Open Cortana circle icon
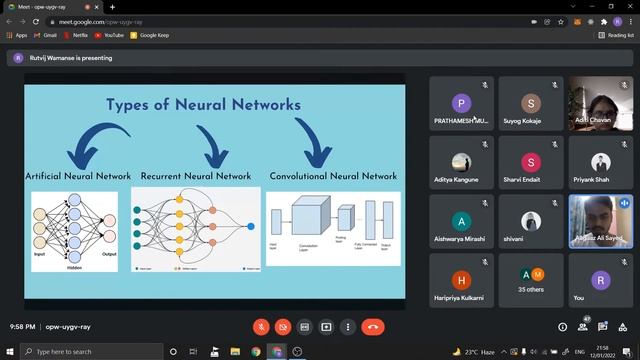 click(x=173, y=351)
